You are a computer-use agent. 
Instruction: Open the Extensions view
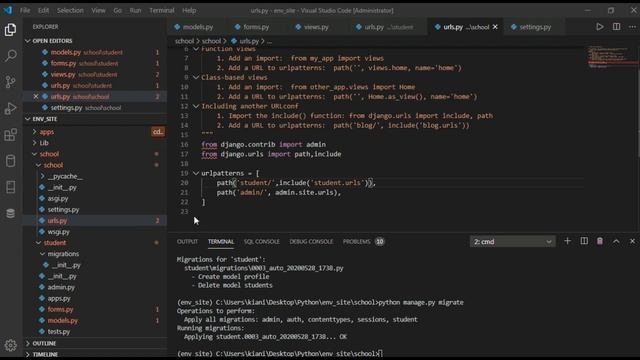tap(11, 135)
